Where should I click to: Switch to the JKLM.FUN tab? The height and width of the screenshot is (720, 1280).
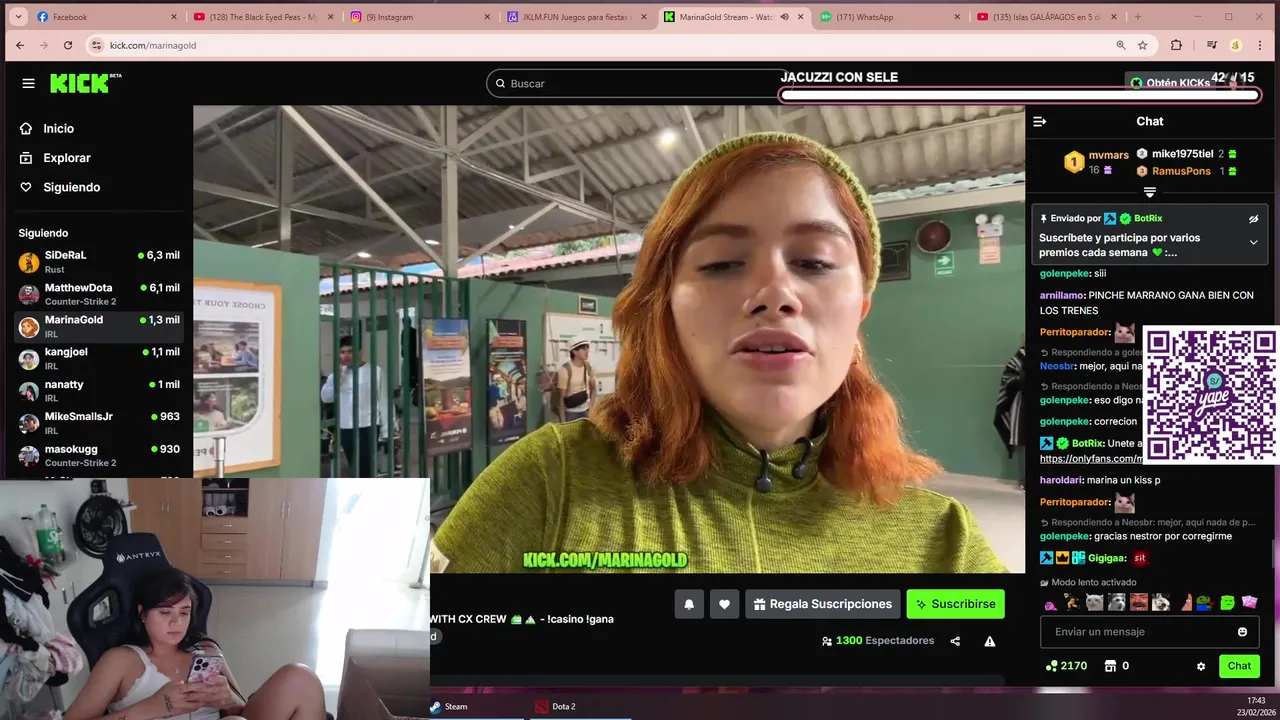(575, 17)
